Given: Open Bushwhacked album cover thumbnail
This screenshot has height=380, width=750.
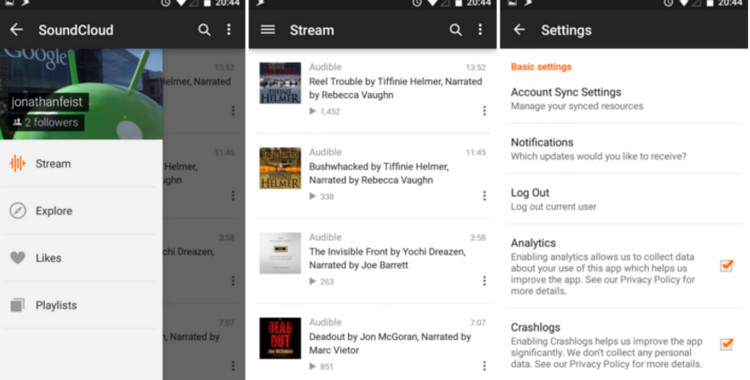Looking at the screenshot, I should pos(280,168).
